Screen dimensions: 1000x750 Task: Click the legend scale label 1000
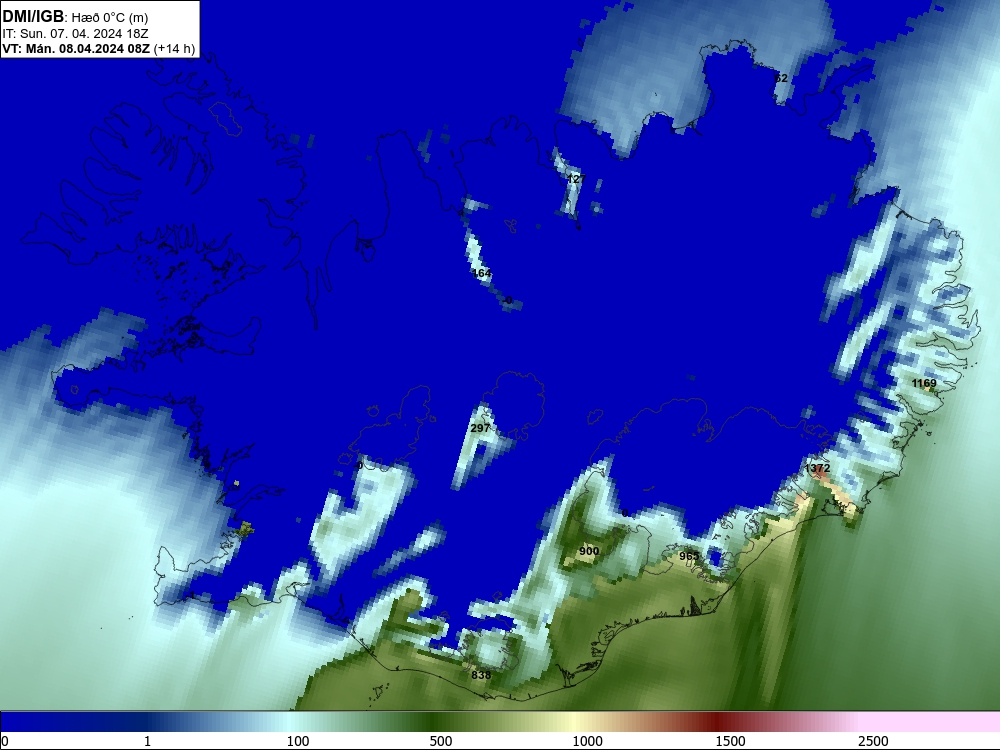[x=587, y=741]
